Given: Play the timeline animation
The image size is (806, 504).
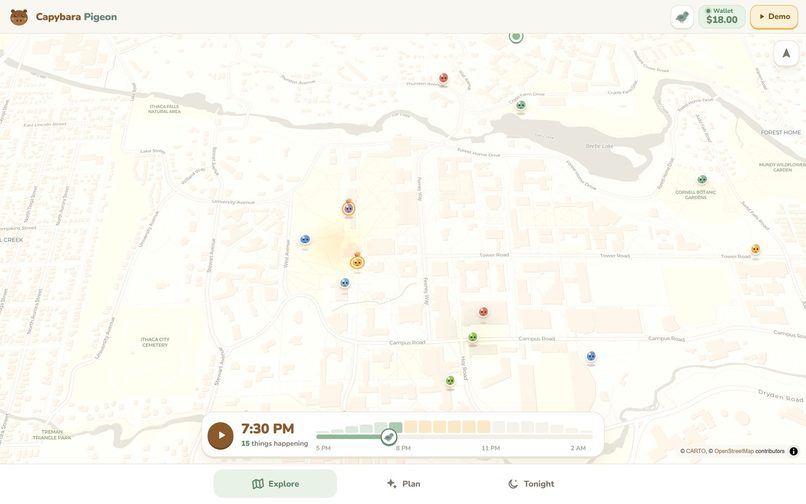Looking at the screenshot, I should click(221, 436).
